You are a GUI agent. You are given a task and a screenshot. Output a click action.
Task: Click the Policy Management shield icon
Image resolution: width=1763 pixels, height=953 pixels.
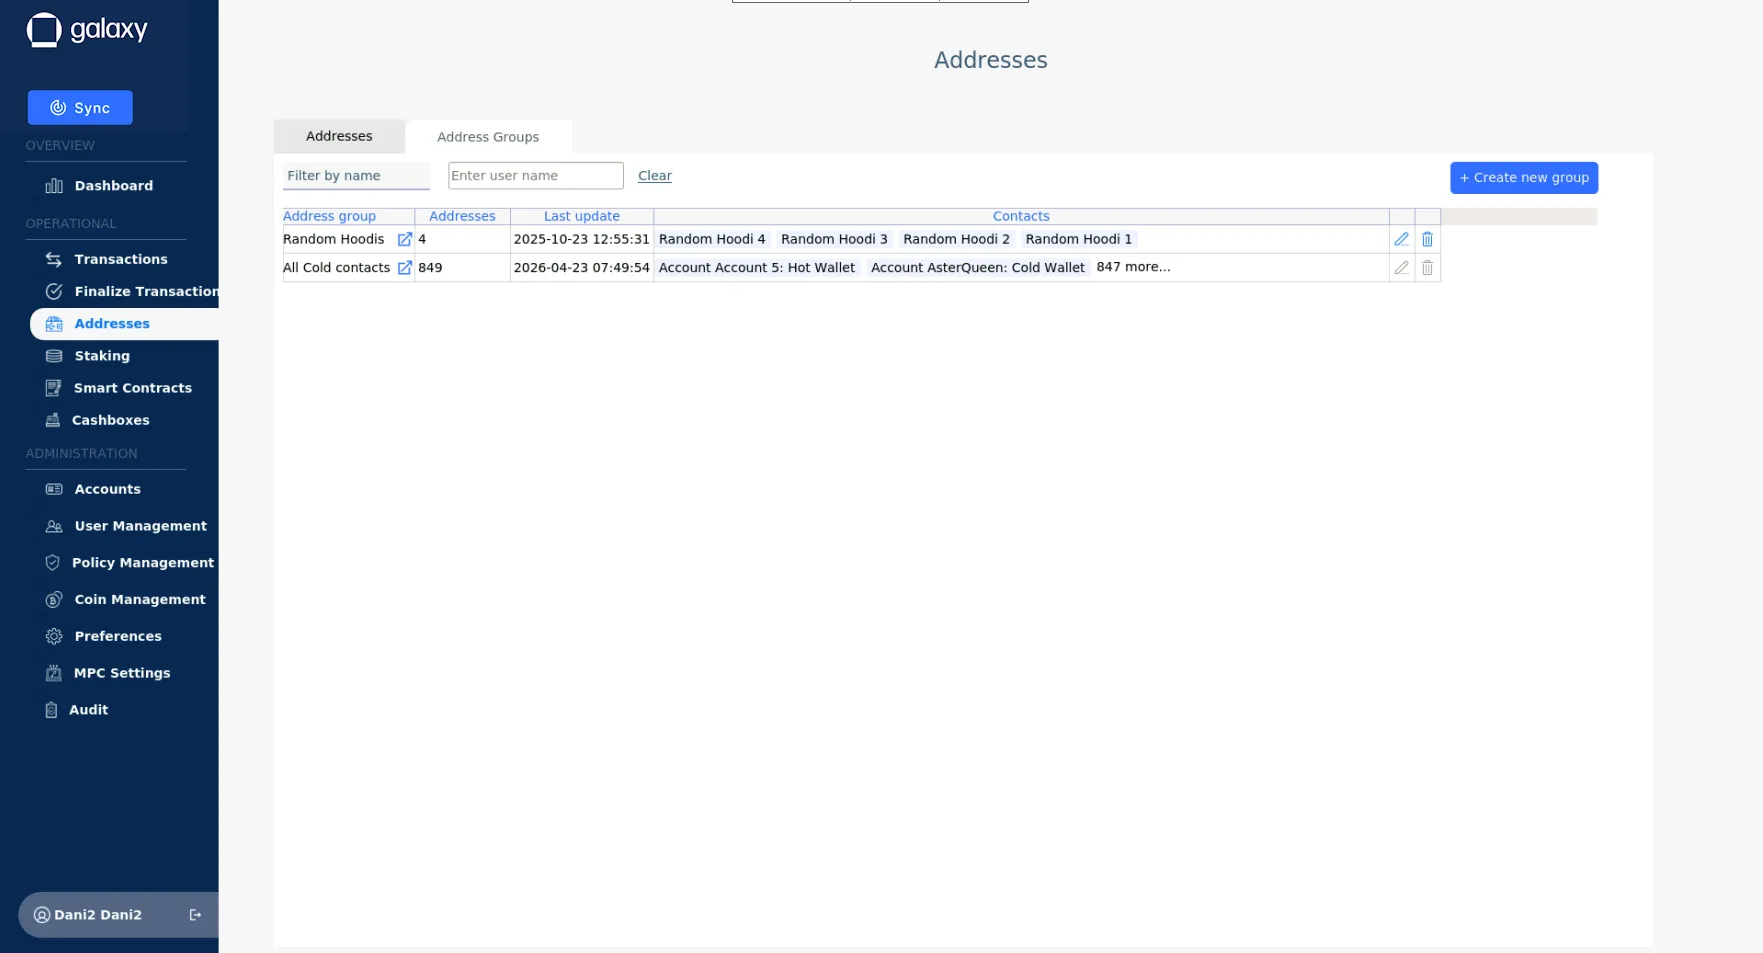53,563
